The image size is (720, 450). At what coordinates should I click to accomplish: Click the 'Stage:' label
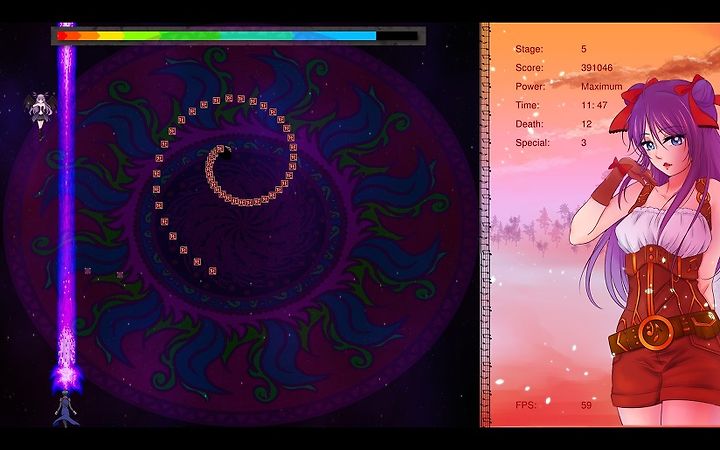point(529,49)
